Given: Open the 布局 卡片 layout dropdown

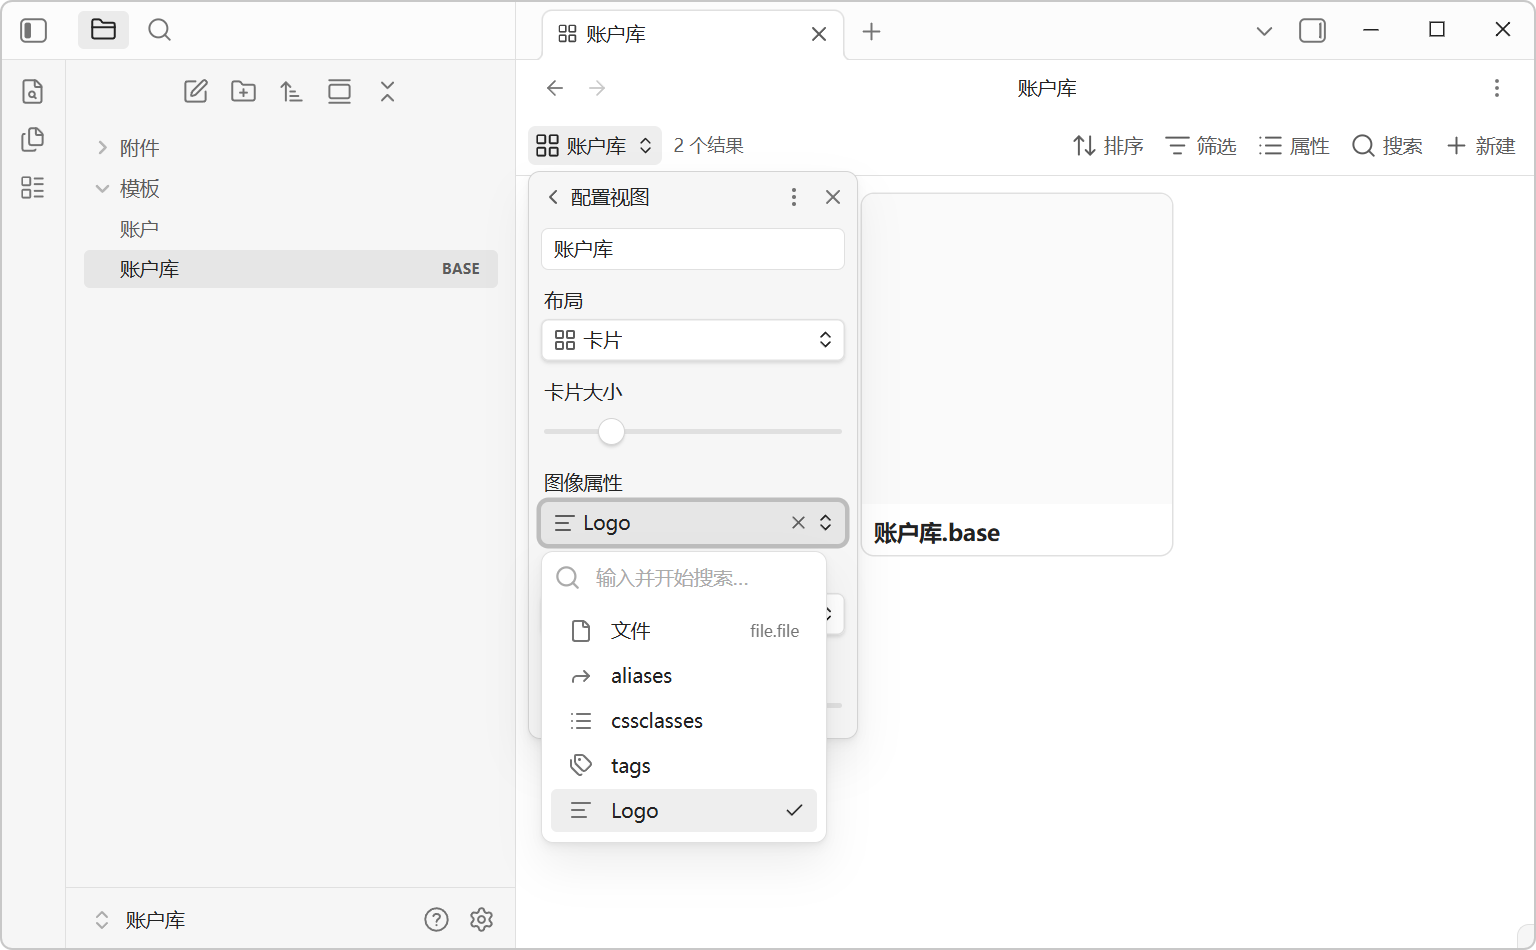Looking at the screenshot, I should pos(692,340).
